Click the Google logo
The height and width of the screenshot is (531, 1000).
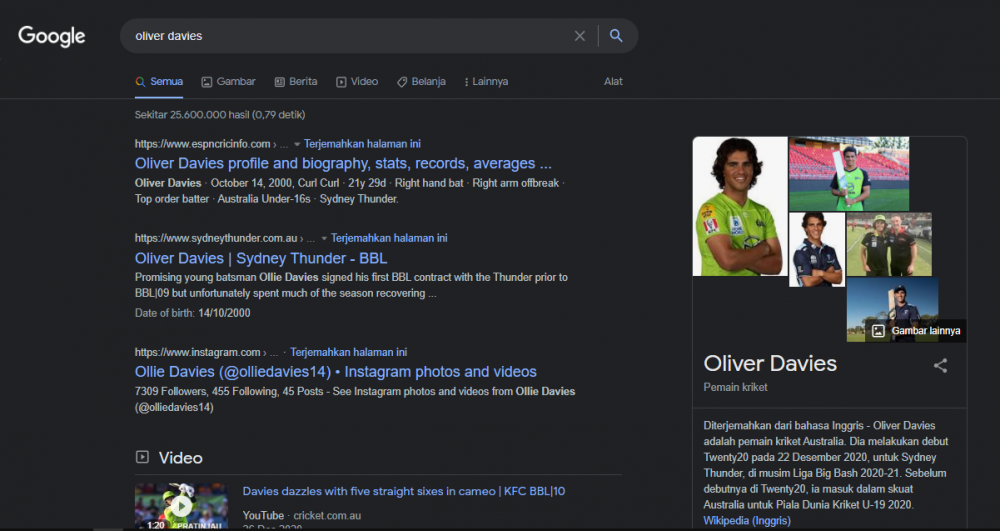(x=52, y=36)
